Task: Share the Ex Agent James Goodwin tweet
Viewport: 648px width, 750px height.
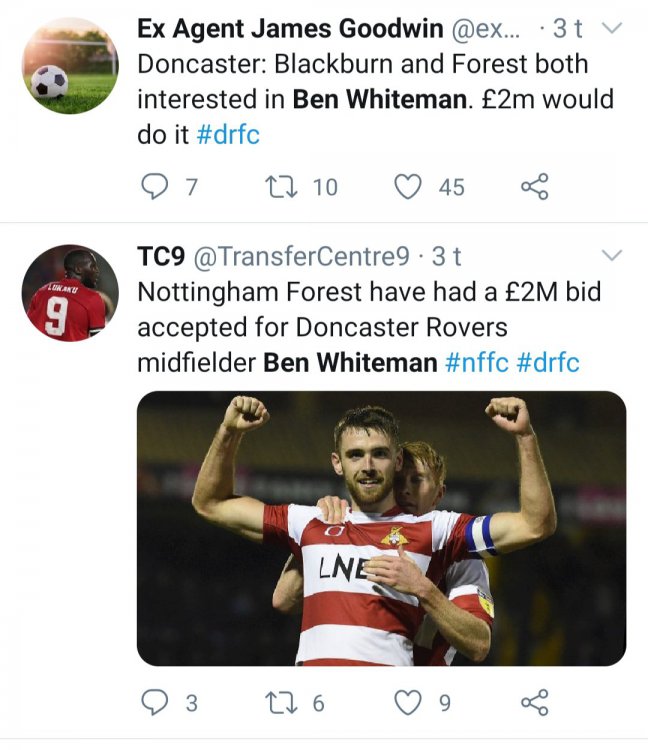Action: [534, 186]
